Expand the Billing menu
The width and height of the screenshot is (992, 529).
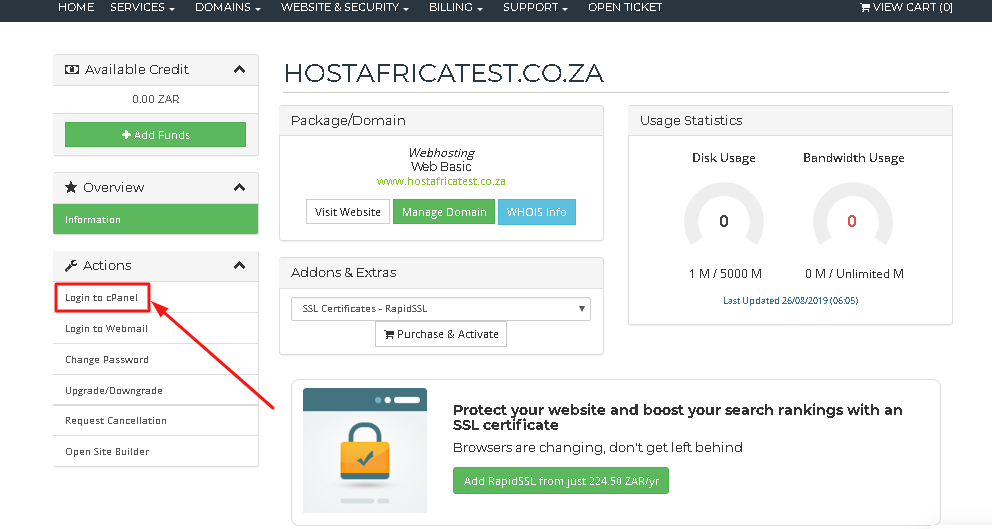pos(456,8)
